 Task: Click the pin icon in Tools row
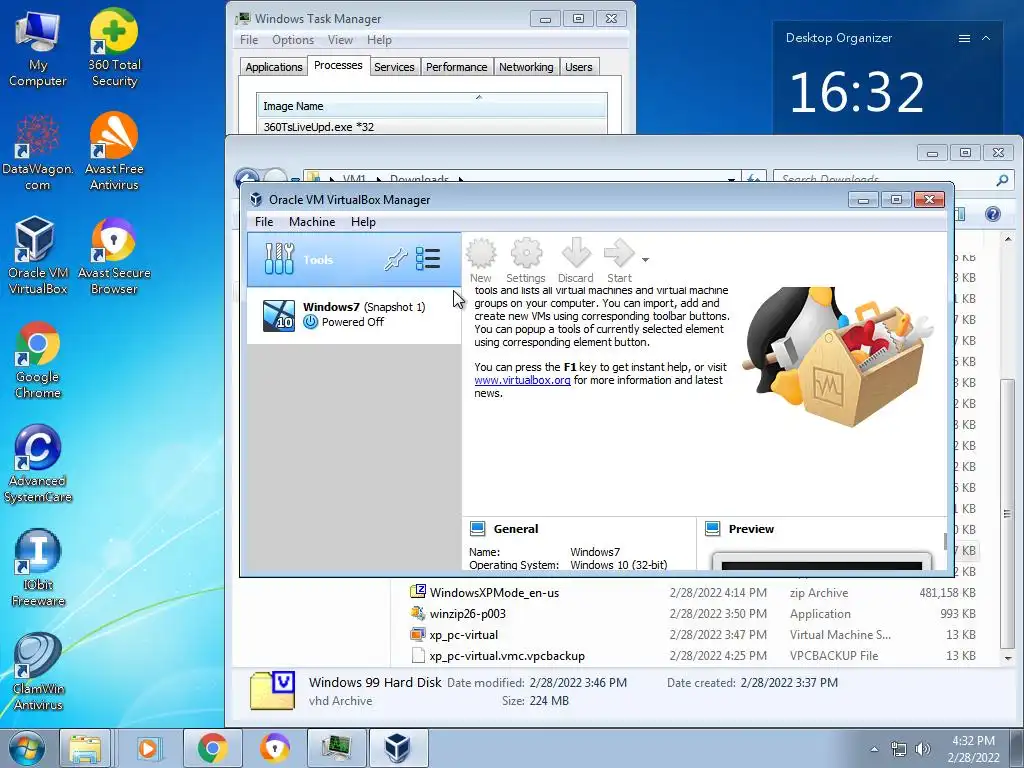tap(395, 259)
